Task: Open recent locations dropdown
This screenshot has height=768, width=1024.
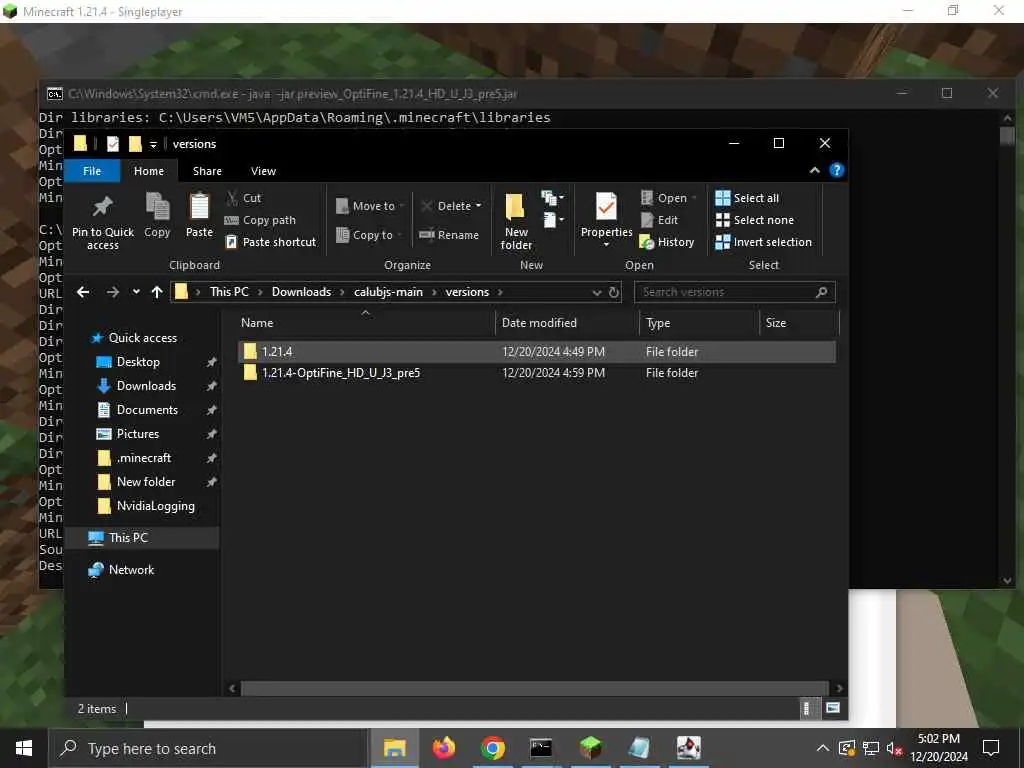Action: click(136, 292)
